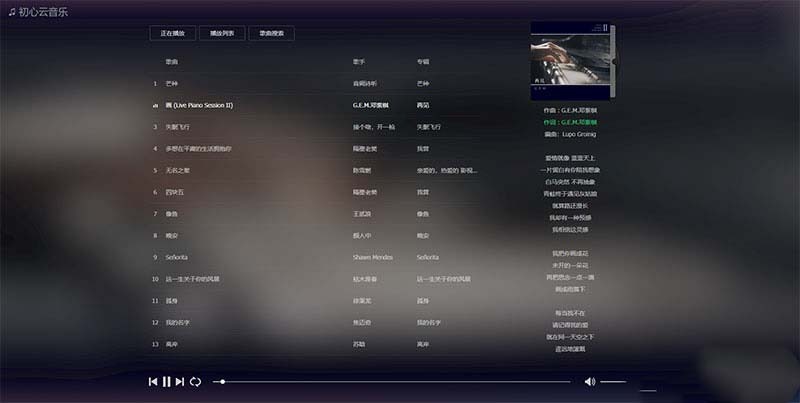
Task: Select song 3 失眠飞行
Action: pos(177,127)
